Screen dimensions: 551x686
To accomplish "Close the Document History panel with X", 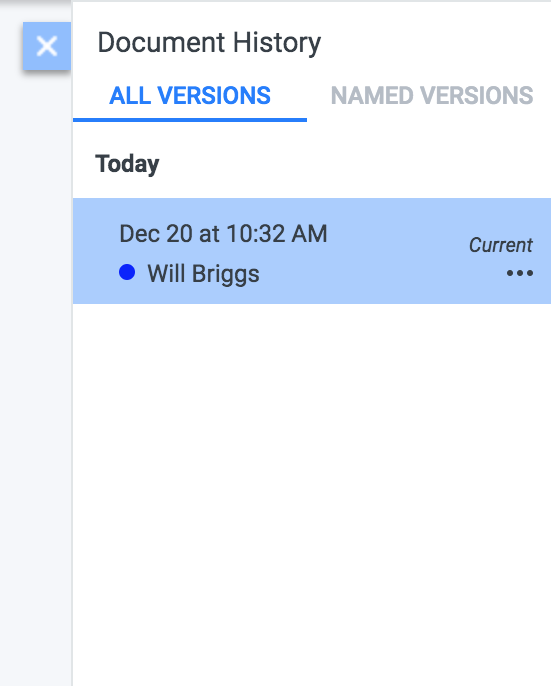I will pos(47,46).
